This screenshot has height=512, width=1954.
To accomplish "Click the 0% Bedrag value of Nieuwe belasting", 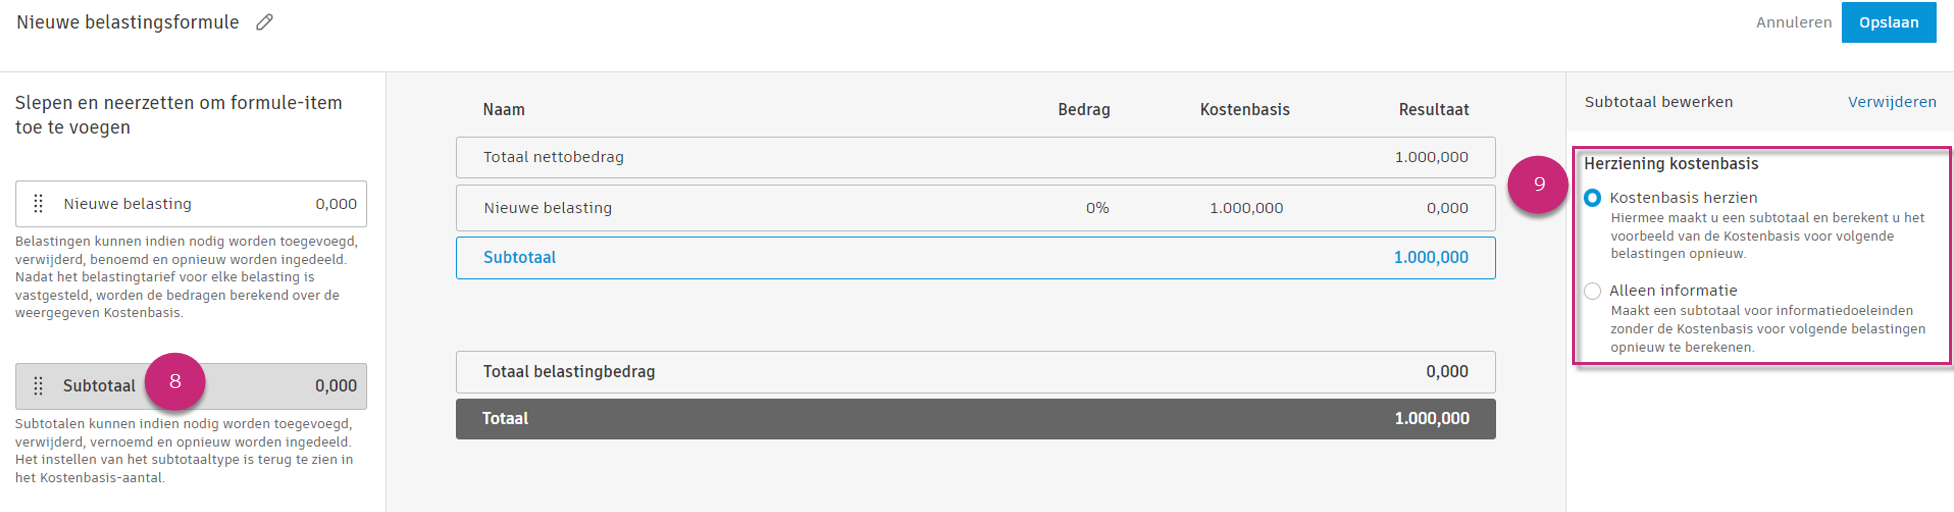I will tap(1097, 208).
